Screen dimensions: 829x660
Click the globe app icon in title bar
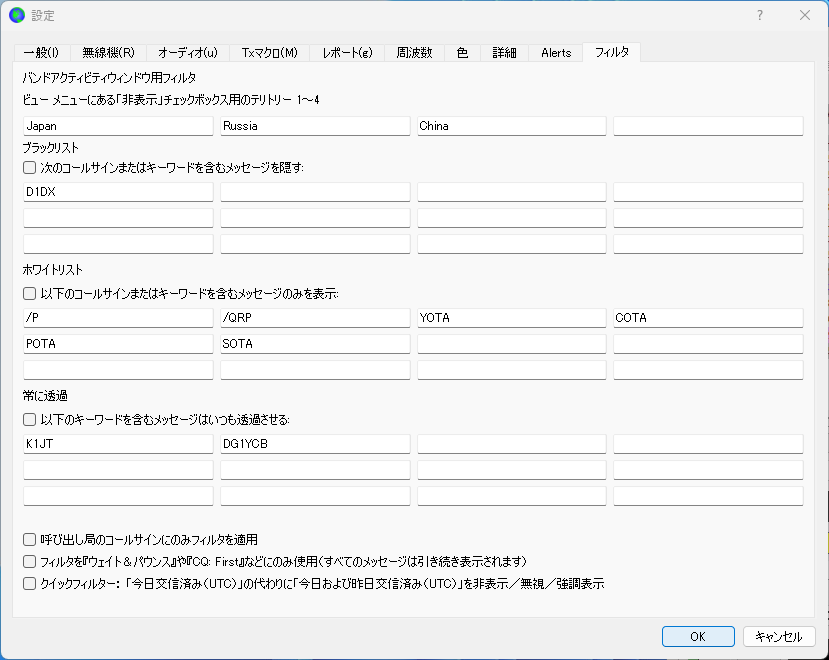pyautogui.click(x=17, y=15)
